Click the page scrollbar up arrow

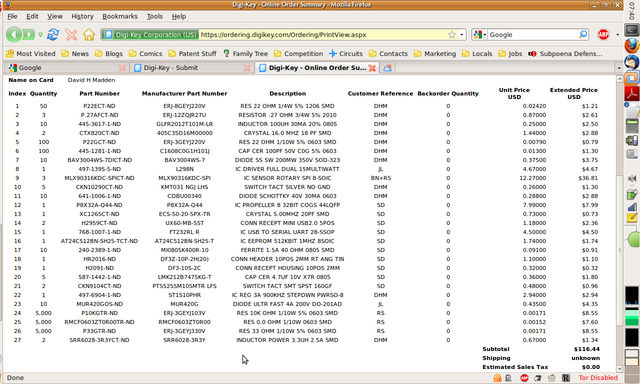click(x=619, y=79)
